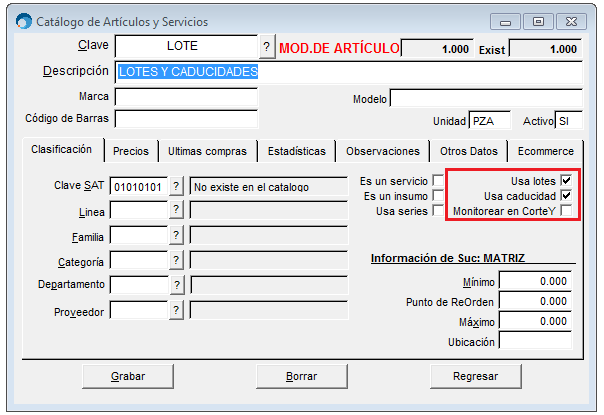Click into the Código de Barras field
Screen dimensions: 604x415
tap(186, 119)
